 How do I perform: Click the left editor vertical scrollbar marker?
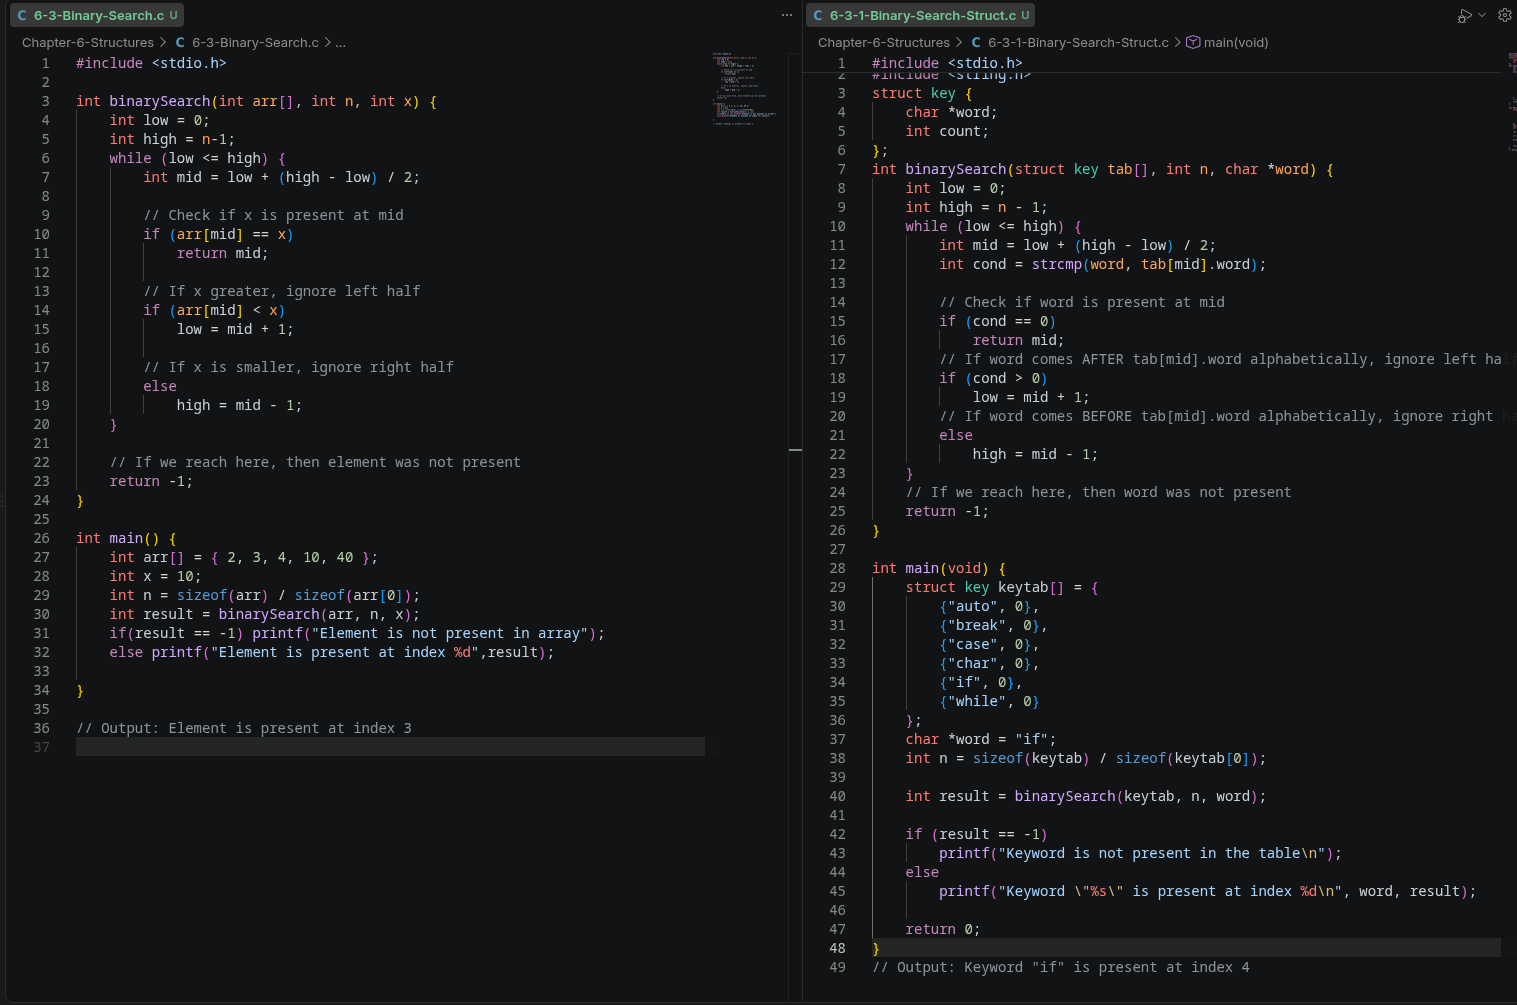[795, 450]
